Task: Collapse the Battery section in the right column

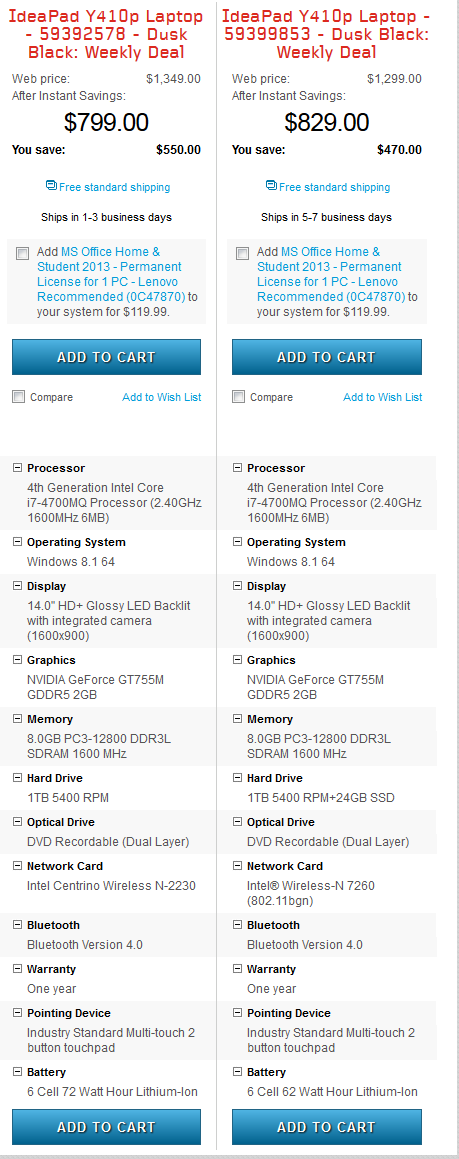Action: [237, 1071]
